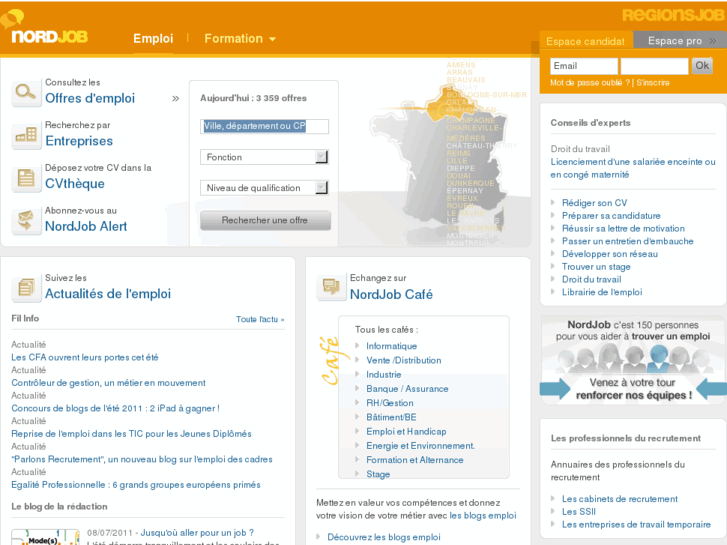Viewport: 727px width, 545px height.
Task: Open Contrôleur de gestion article
Action: tap(108, 383)
